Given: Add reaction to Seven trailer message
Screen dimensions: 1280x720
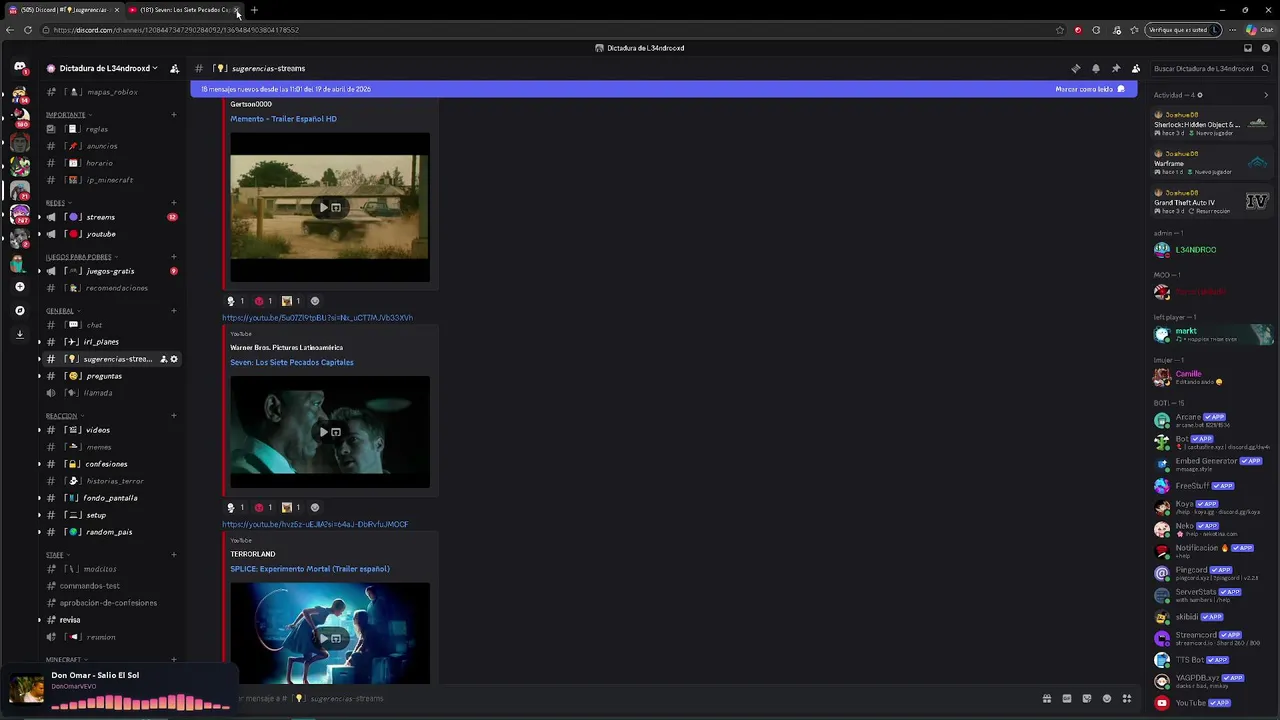Looking at the screenshot, I should 315,507.
